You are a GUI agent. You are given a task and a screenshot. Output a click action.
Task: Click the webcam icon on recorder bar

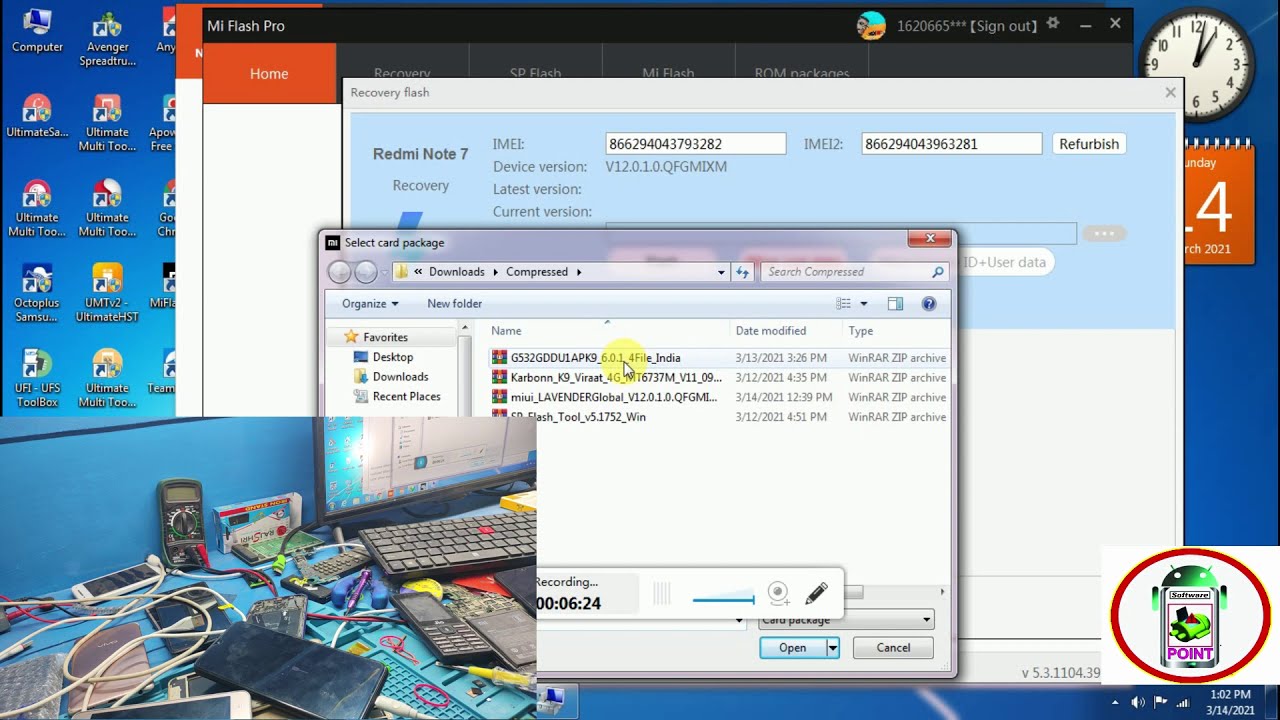(778, 593)
